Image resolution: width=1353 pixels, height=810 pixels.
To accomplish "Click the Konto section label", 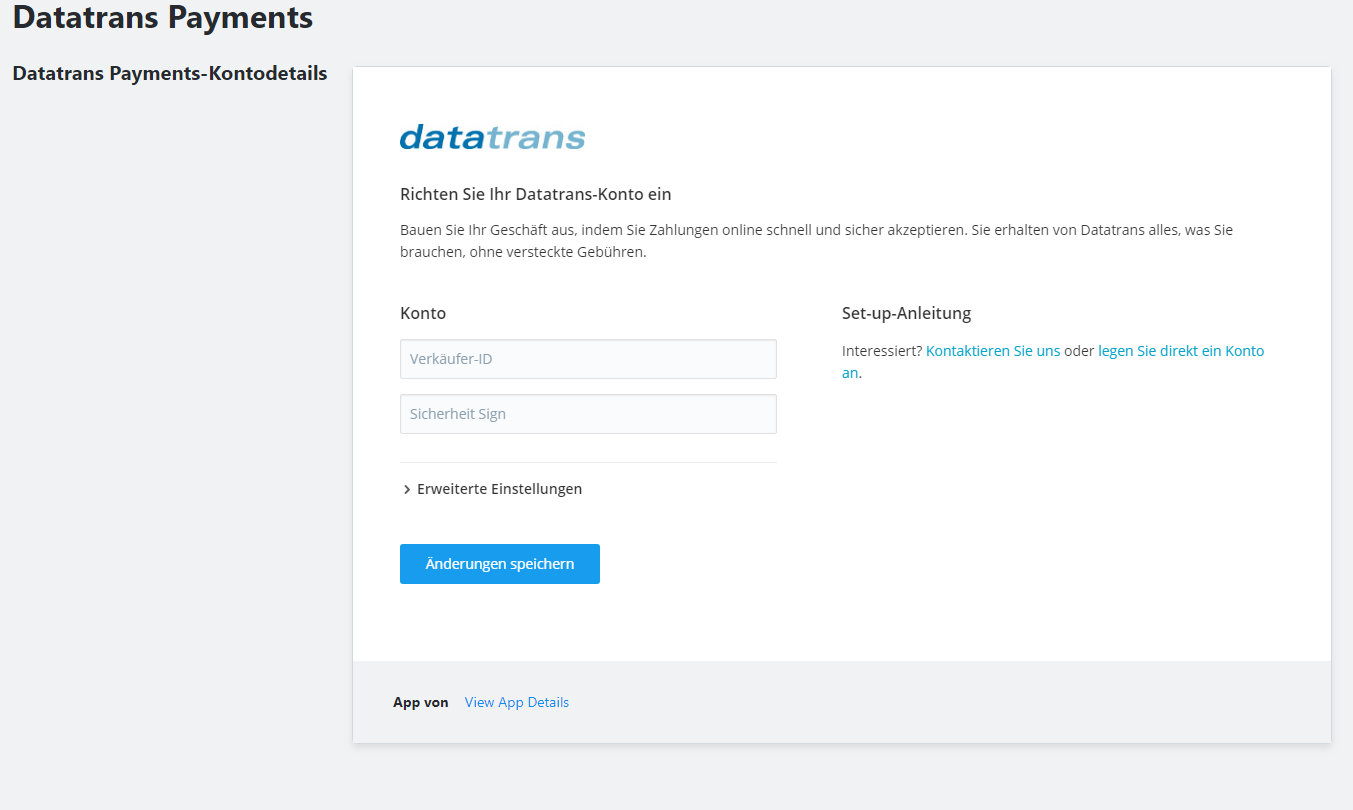I will (423, 313).
